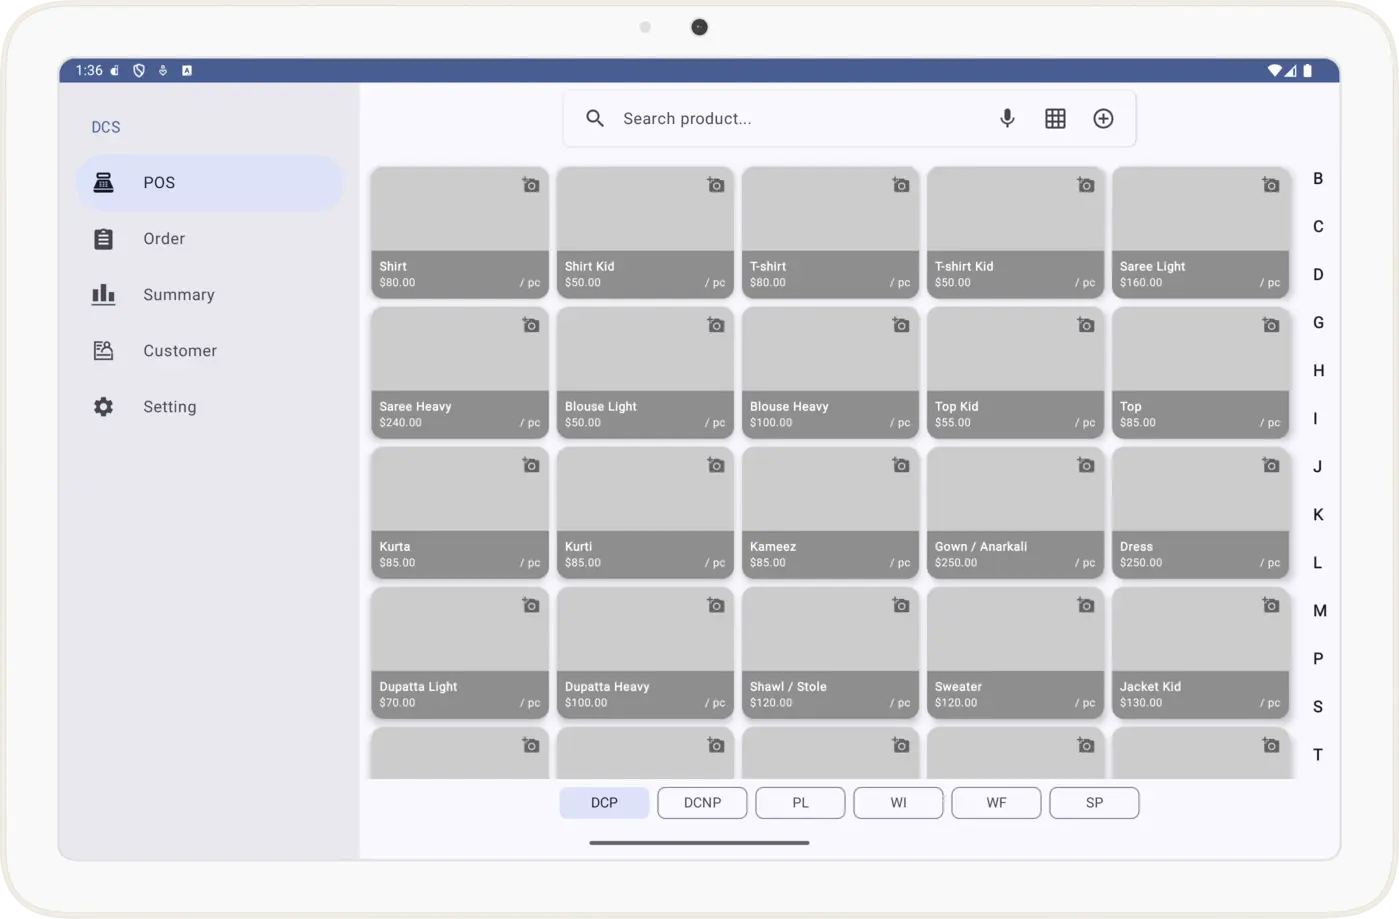Image resolution: width=1399 pixels, height=919 pixels.
Task: Select the Saree Heavy product tile
Action: (458, 373)
